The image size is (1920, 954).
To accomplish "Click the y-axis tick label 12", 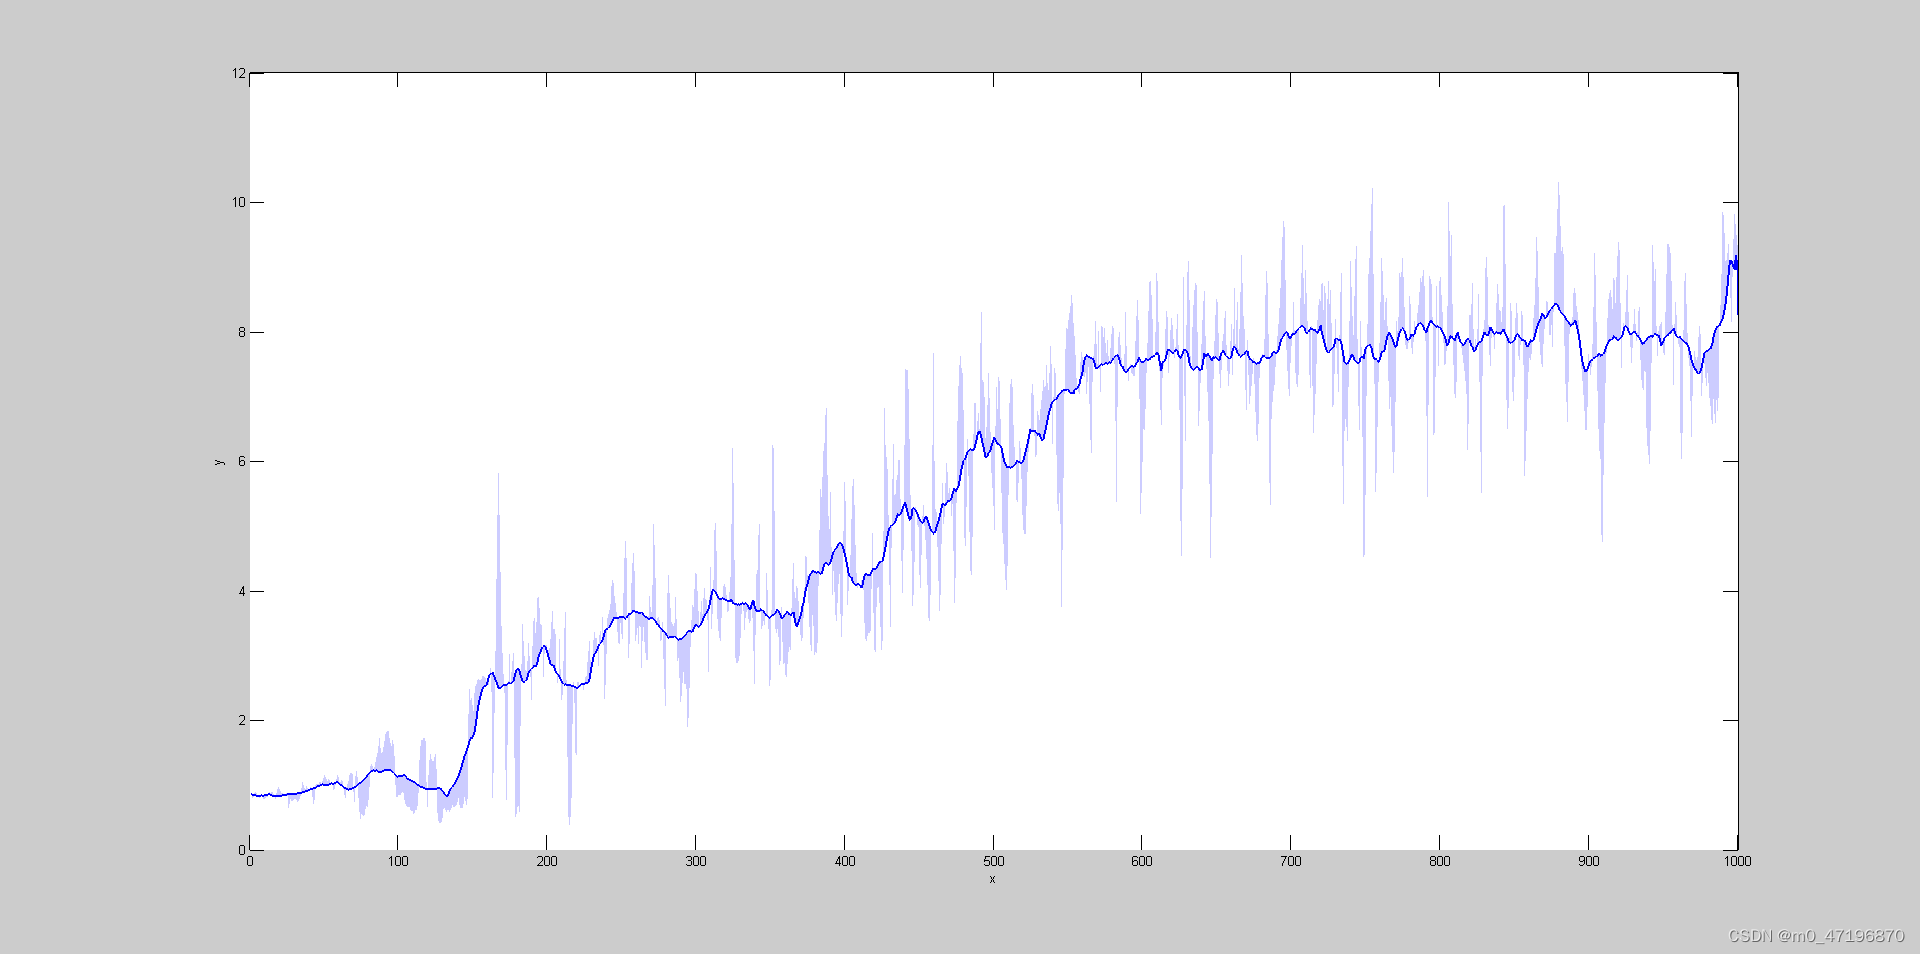I will point(238,73).
